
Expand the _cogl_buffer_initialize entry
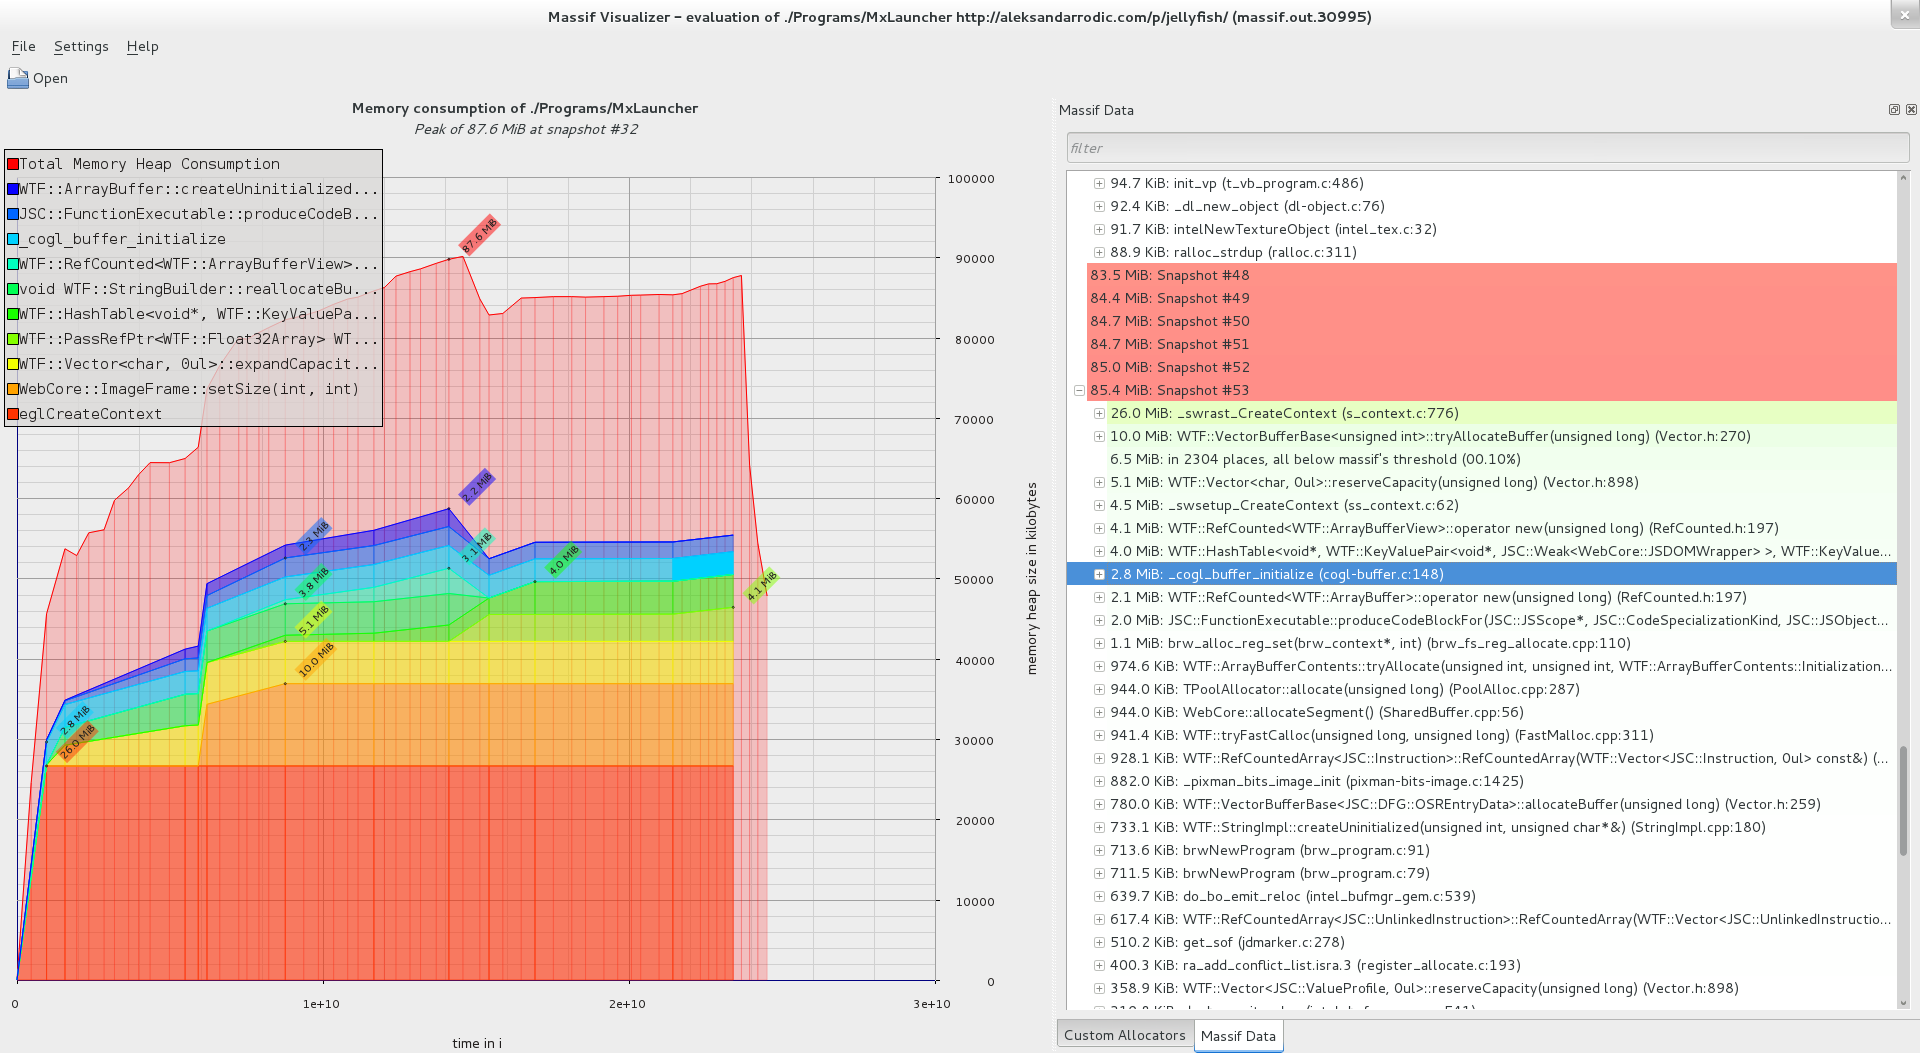1099,575
